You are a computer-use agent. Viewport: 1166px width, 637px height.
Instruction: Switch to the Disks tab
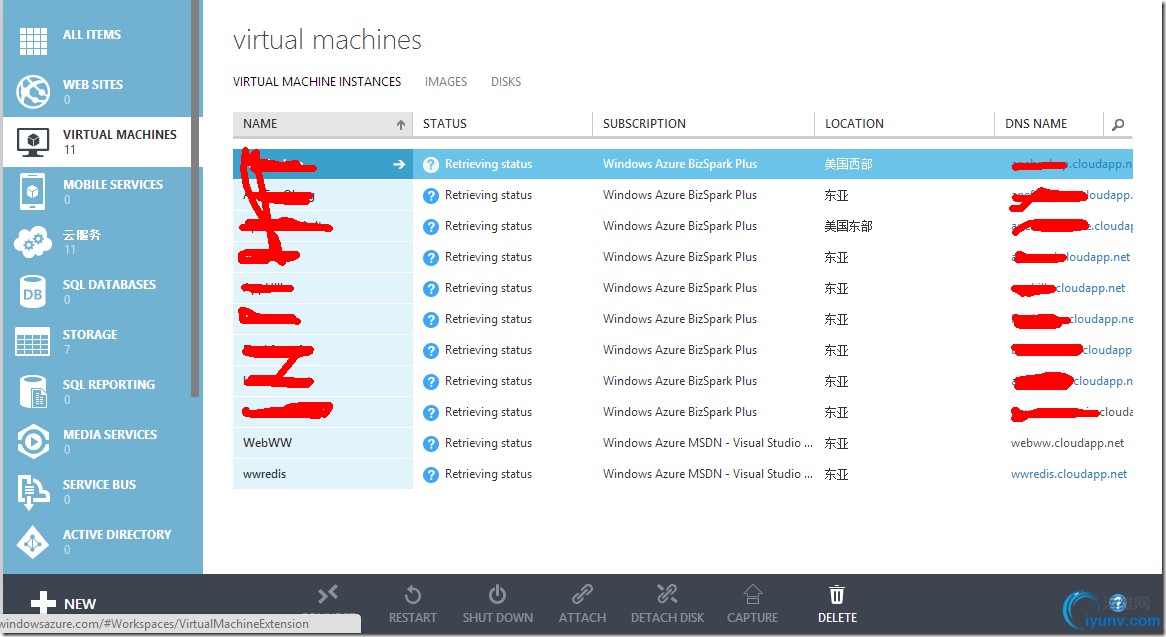point(506,82)
